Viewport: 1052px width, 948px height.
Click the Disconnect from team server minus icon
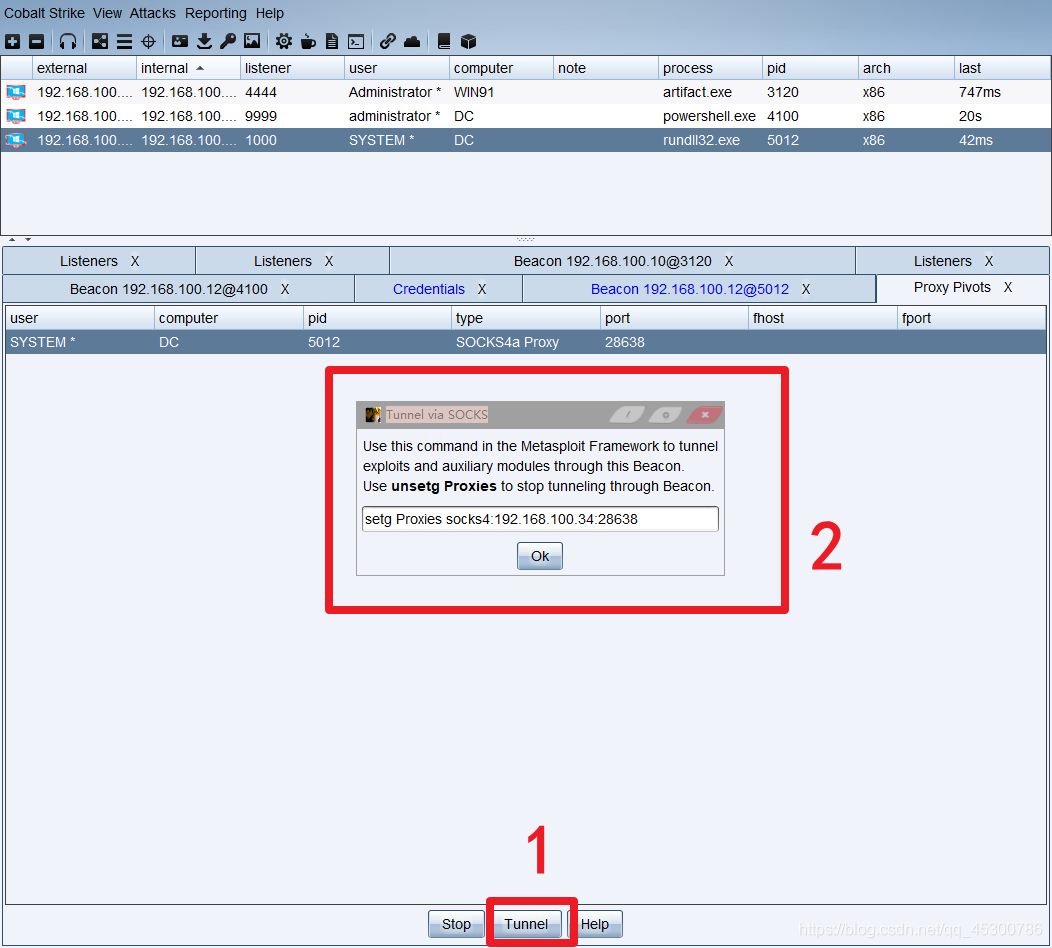tap(36, 42)
